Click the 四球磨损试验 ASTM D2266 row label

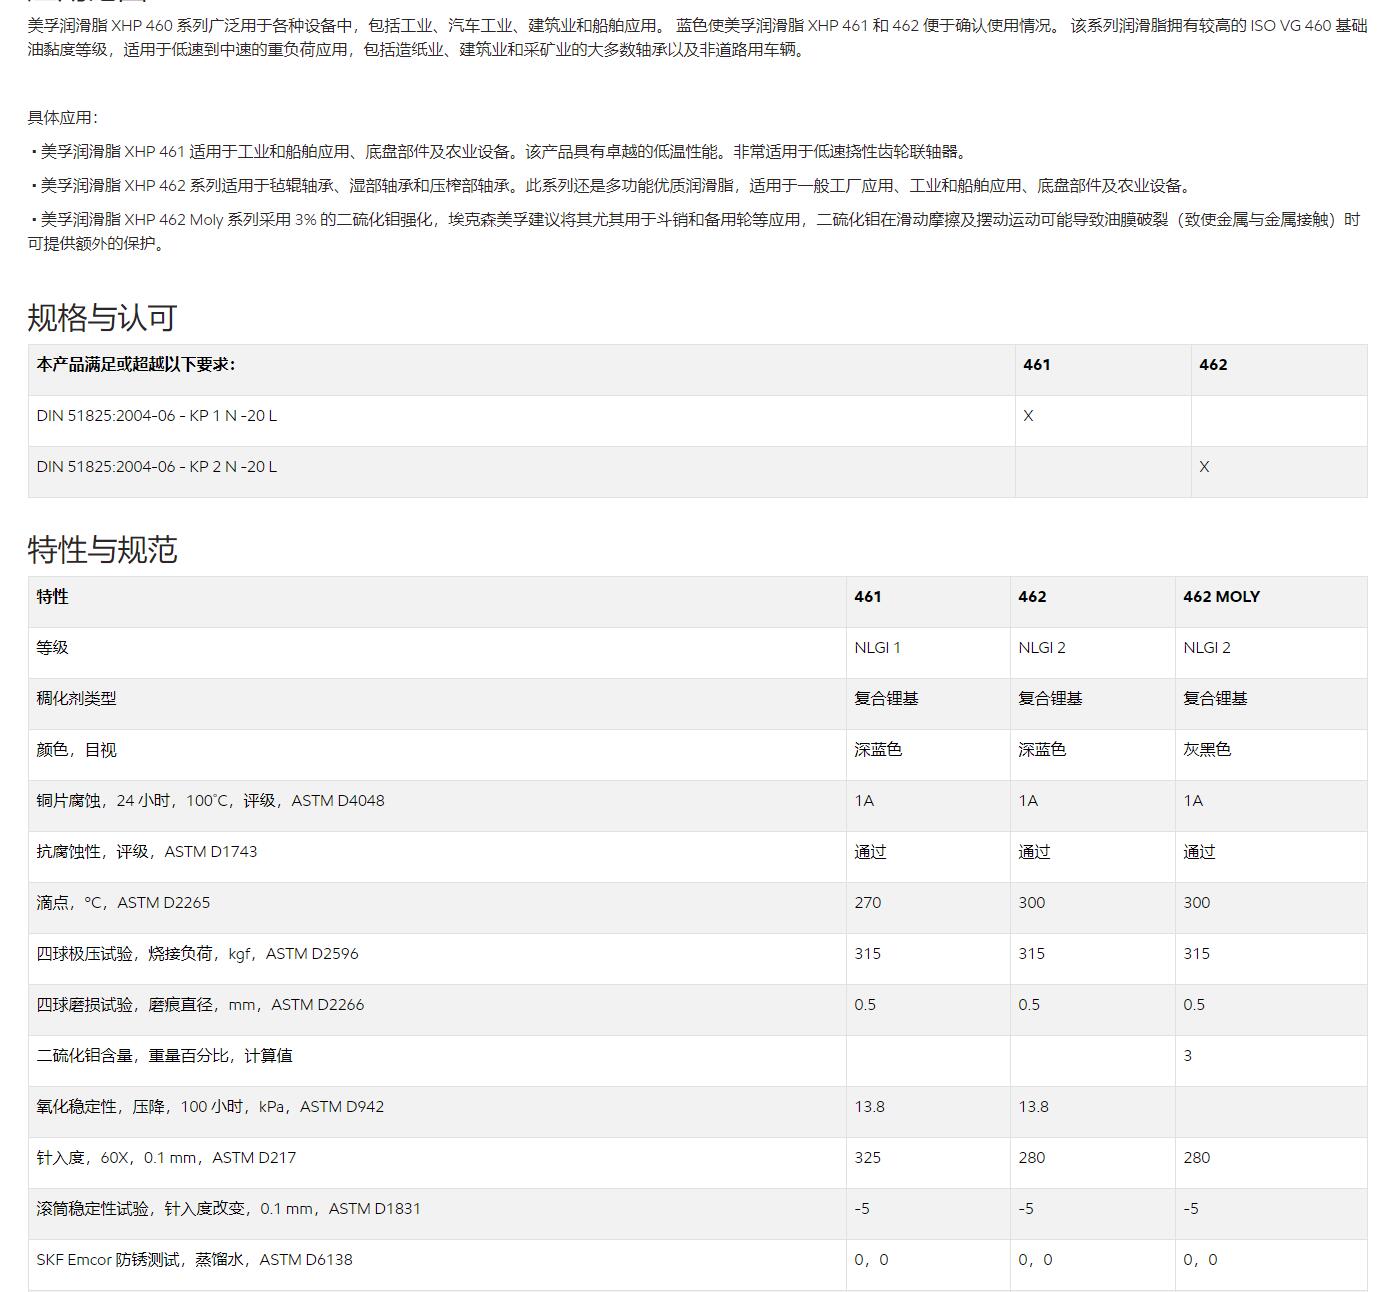coord(200,1005)
